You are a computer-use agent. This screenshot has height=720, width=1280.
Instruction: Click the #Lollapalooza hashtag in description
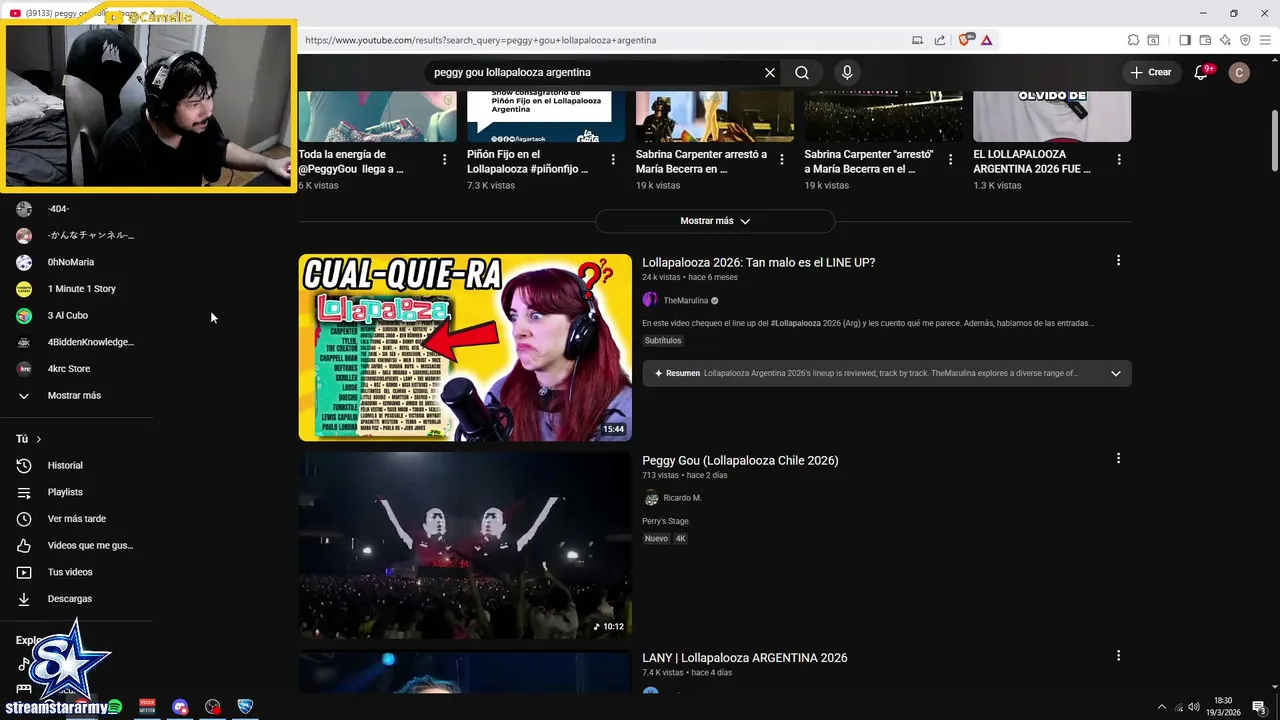point(796,323)
